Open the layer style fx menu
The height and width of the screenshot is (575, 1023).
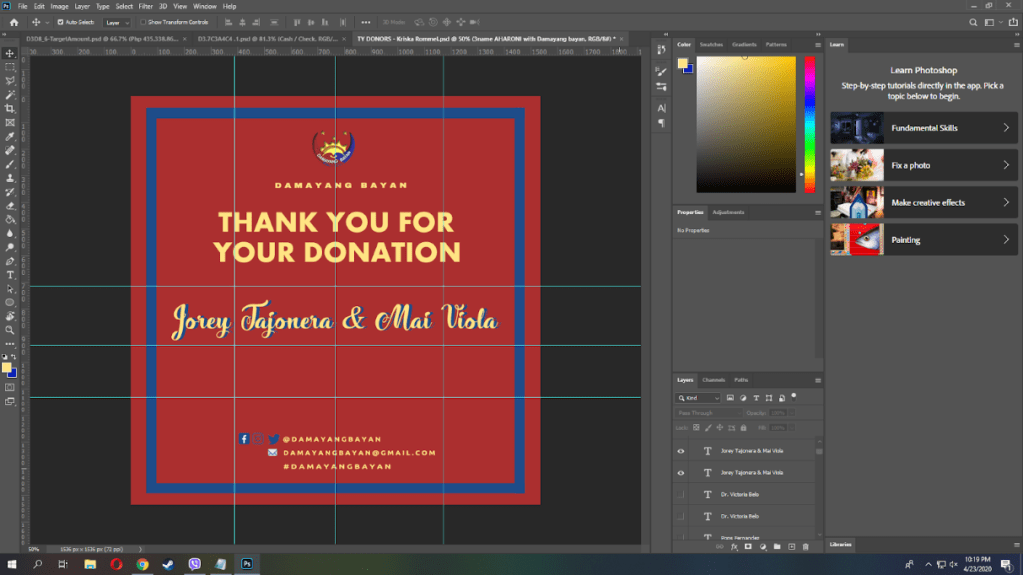733,547
